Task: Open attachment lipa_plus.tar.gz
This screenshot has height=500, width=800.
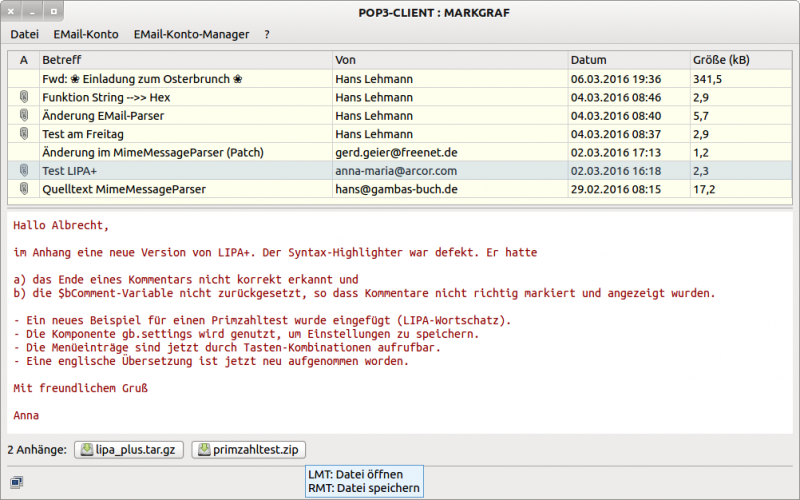Action: tap(128, 450)
